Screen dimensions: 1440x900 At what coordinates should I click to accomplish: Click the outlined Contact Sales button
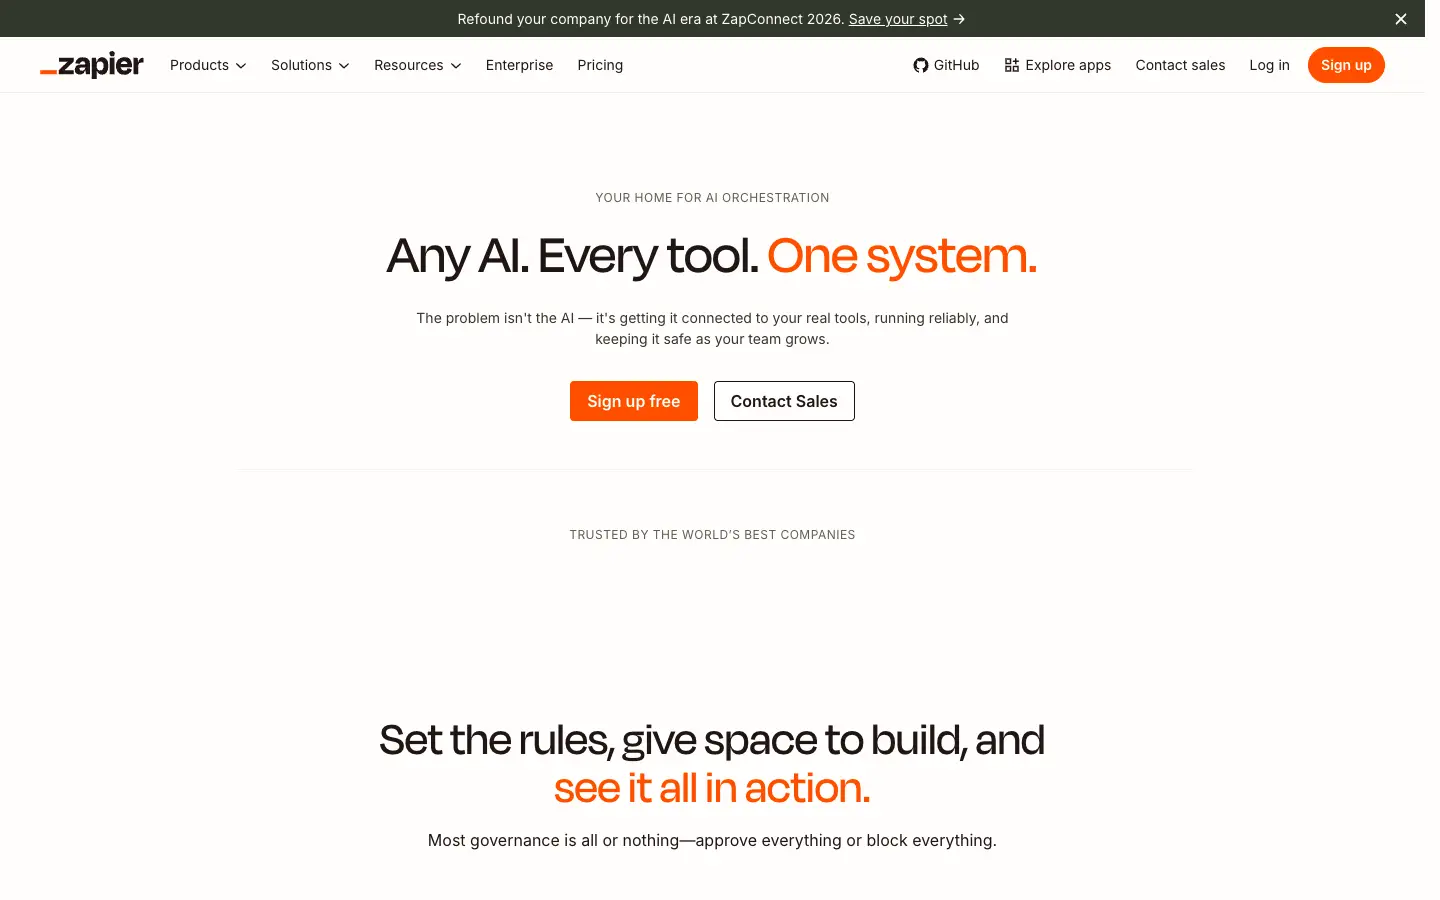tap(784, 401)
